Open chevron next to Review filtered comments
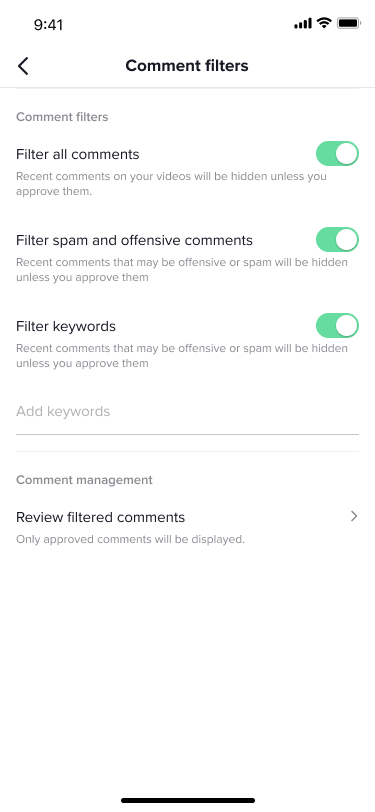375x812 pixels. click(354, 516)
